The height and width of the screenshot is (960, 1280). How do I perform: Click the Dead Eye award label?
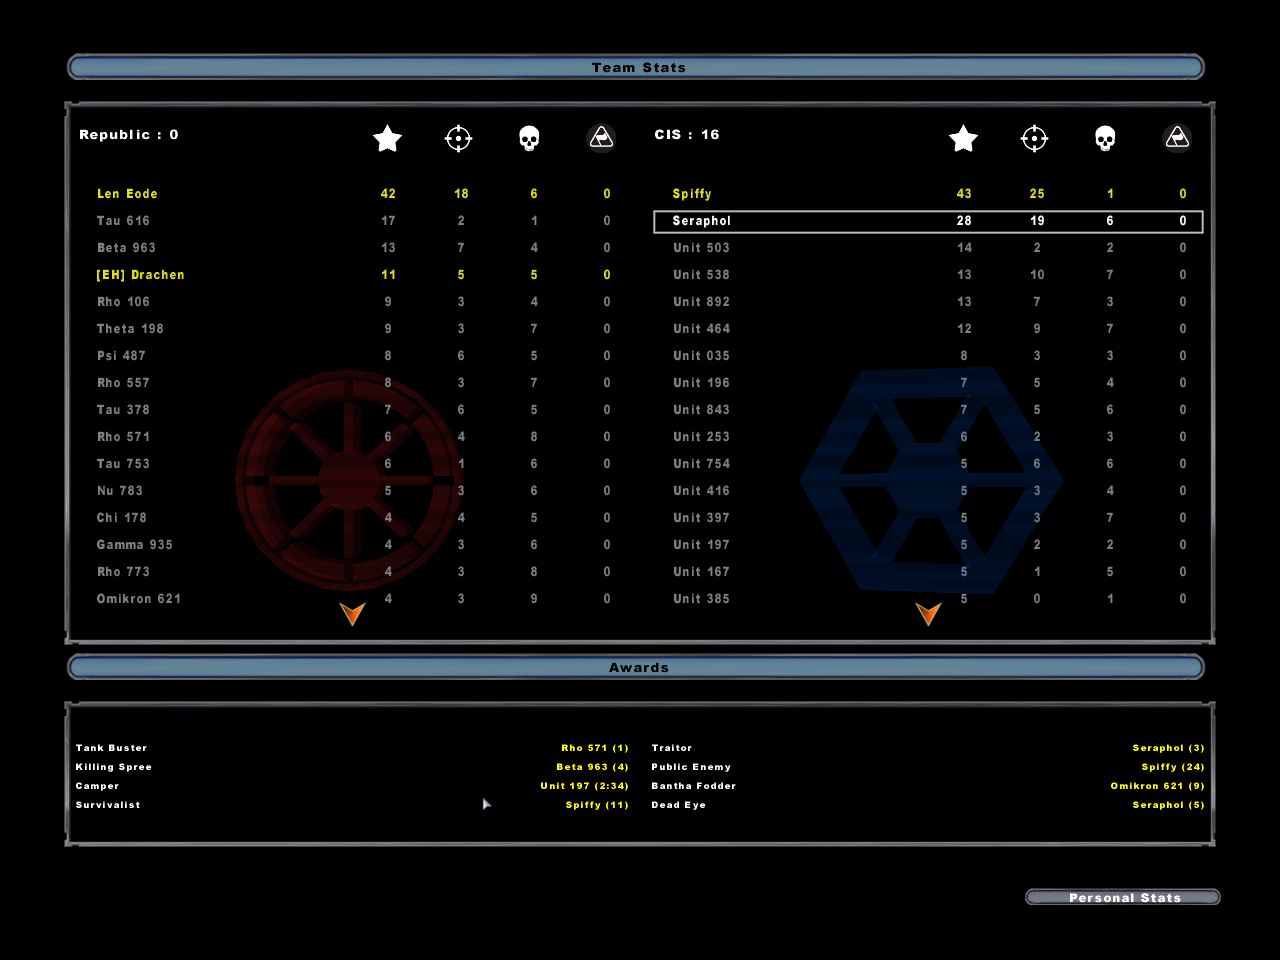pyautogui.click(x=679, y=805)
